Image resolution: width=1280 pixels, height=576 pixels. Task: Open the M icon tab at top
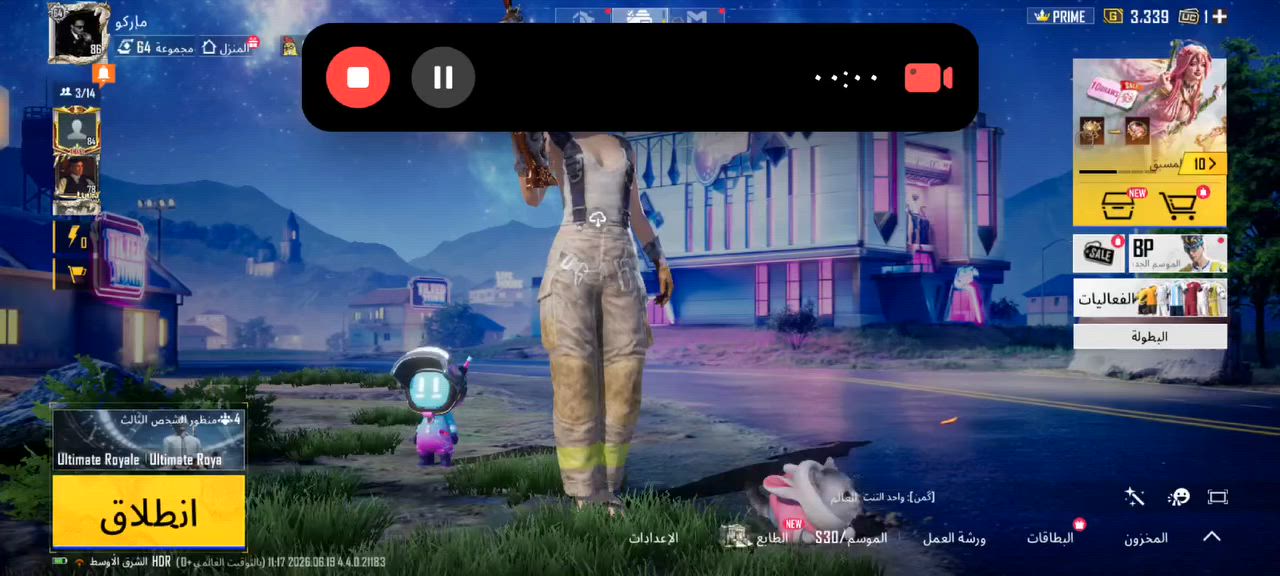click(x=697, y=17)
